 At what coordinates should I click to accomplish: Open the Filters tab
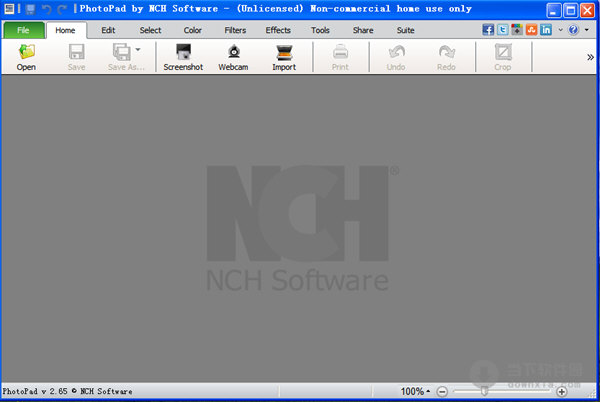click(x=235, y=30)
